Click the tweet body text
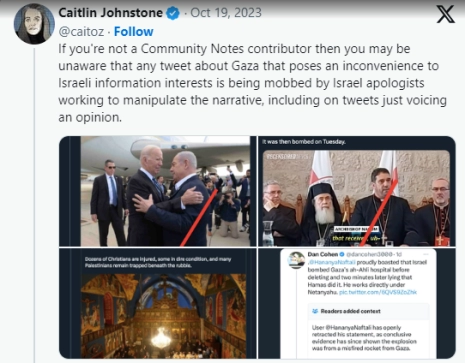 pyautogui.click(x=252, y=83)
